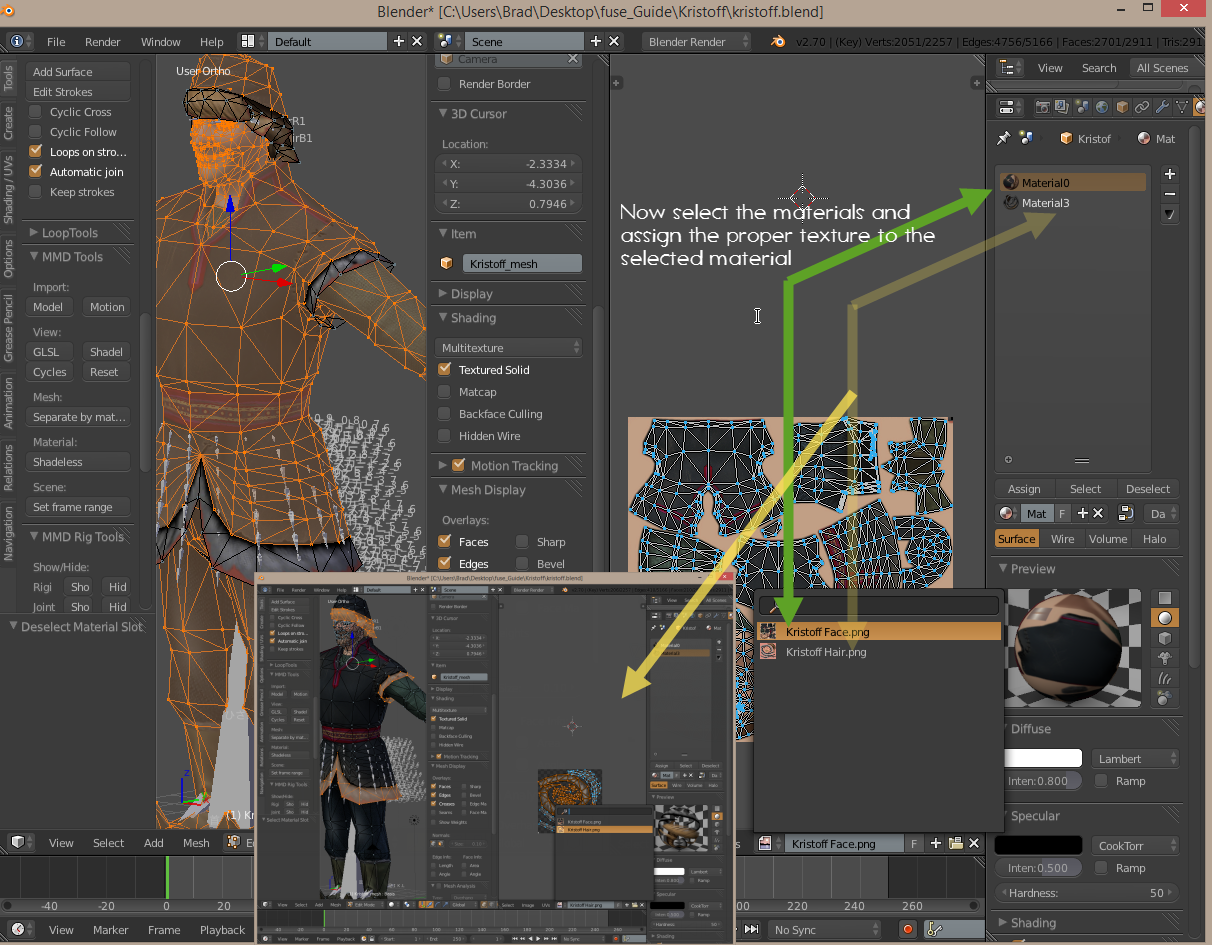This screenshot has width=1212, height=945.
Task: Click the World properties globe icon
Action: coord(1102,107)
